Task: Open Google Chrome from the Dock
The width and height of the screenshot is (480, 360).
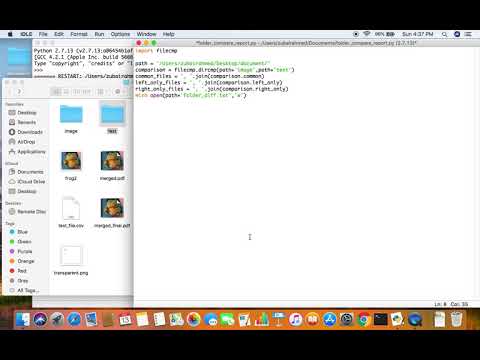Action: pos(364,319)
